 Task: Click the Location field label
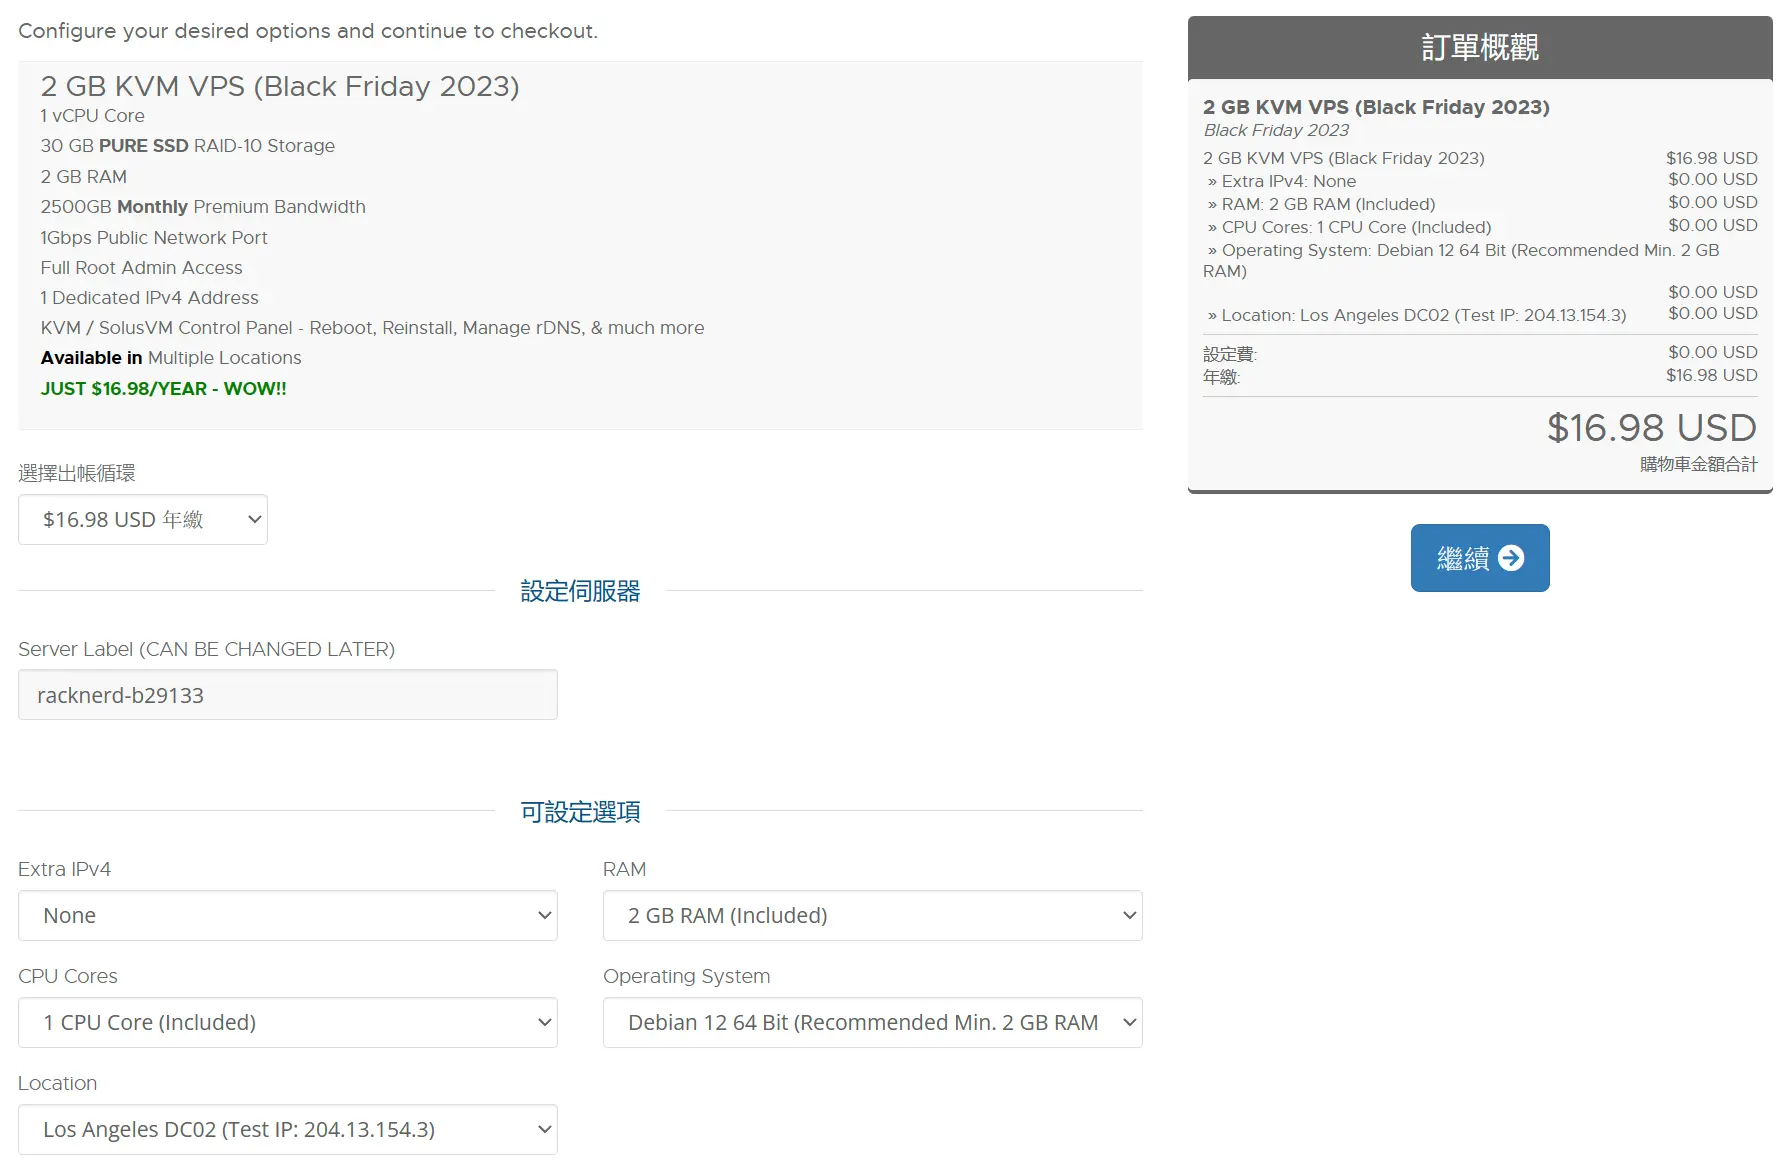tap(58, 1083)
